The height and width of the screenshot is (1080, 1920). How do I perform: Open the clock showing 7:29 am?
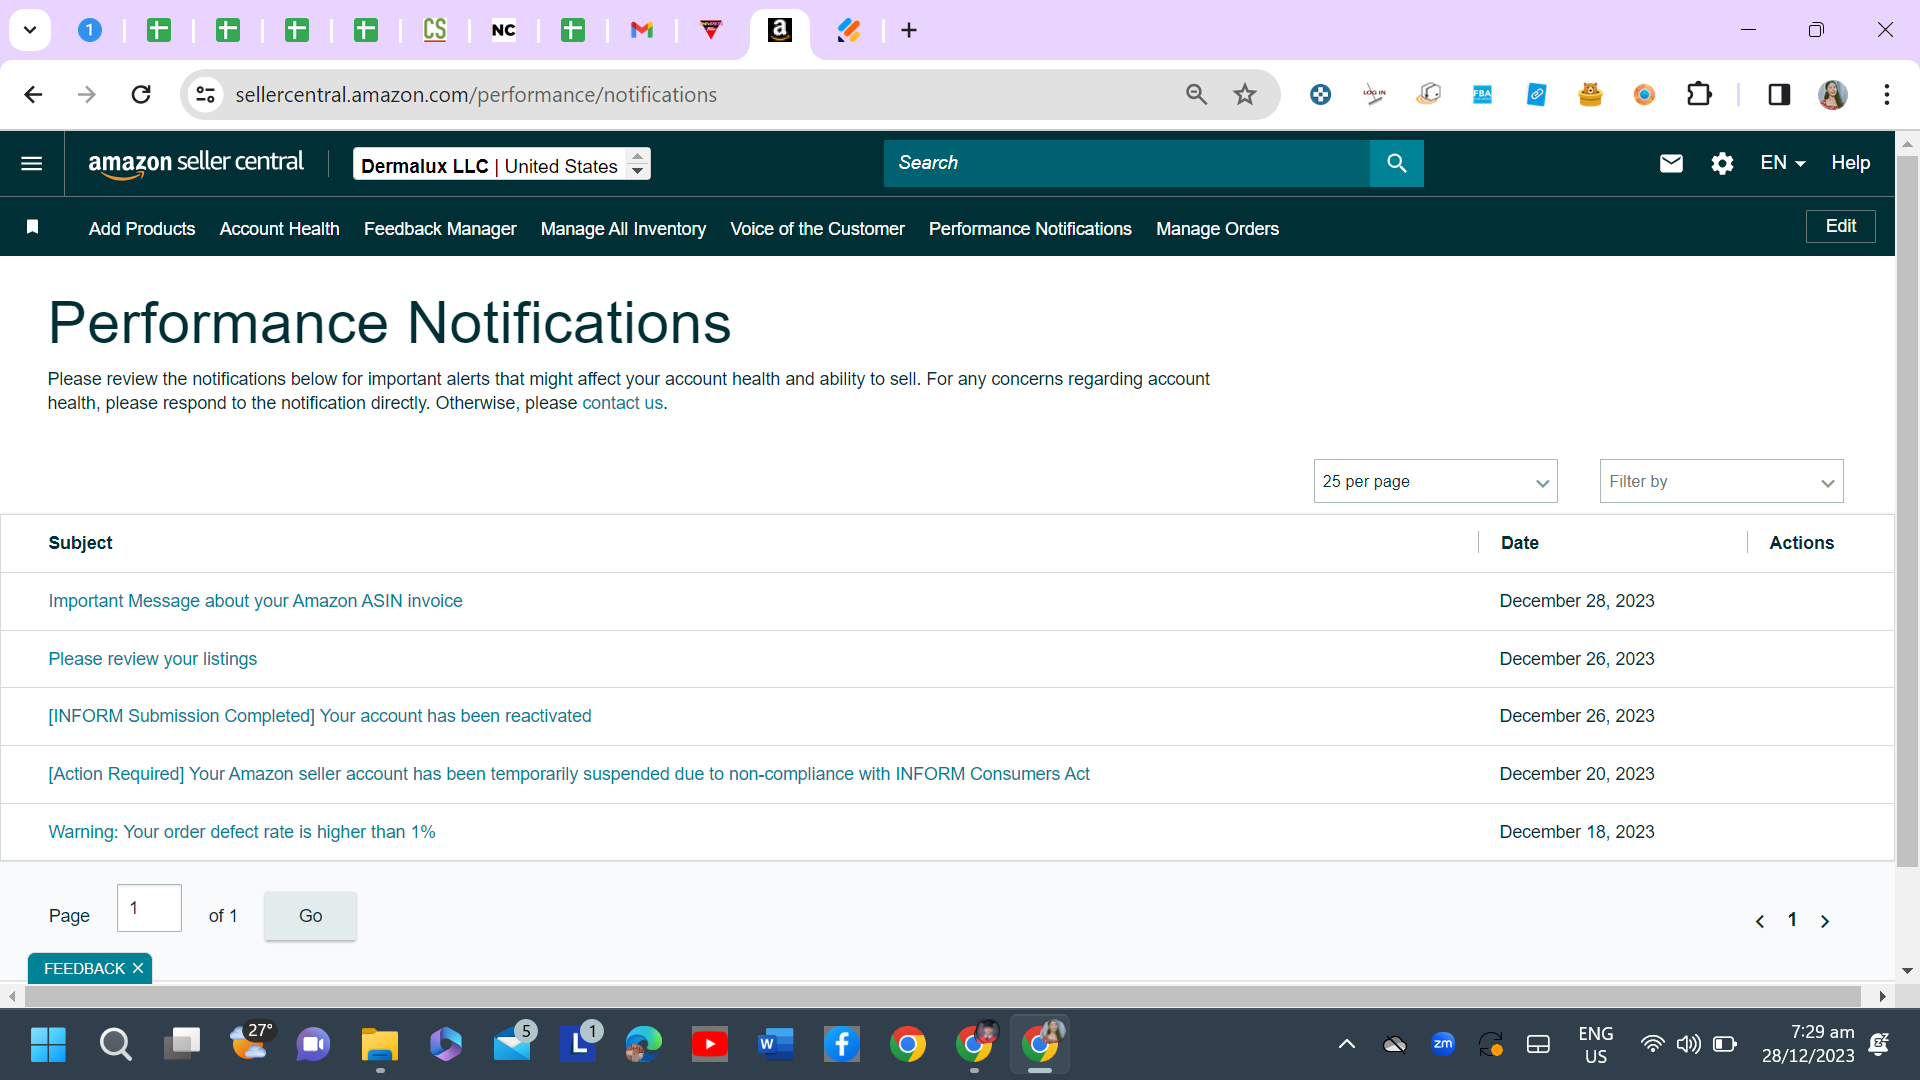(x=1808, y=1044)
